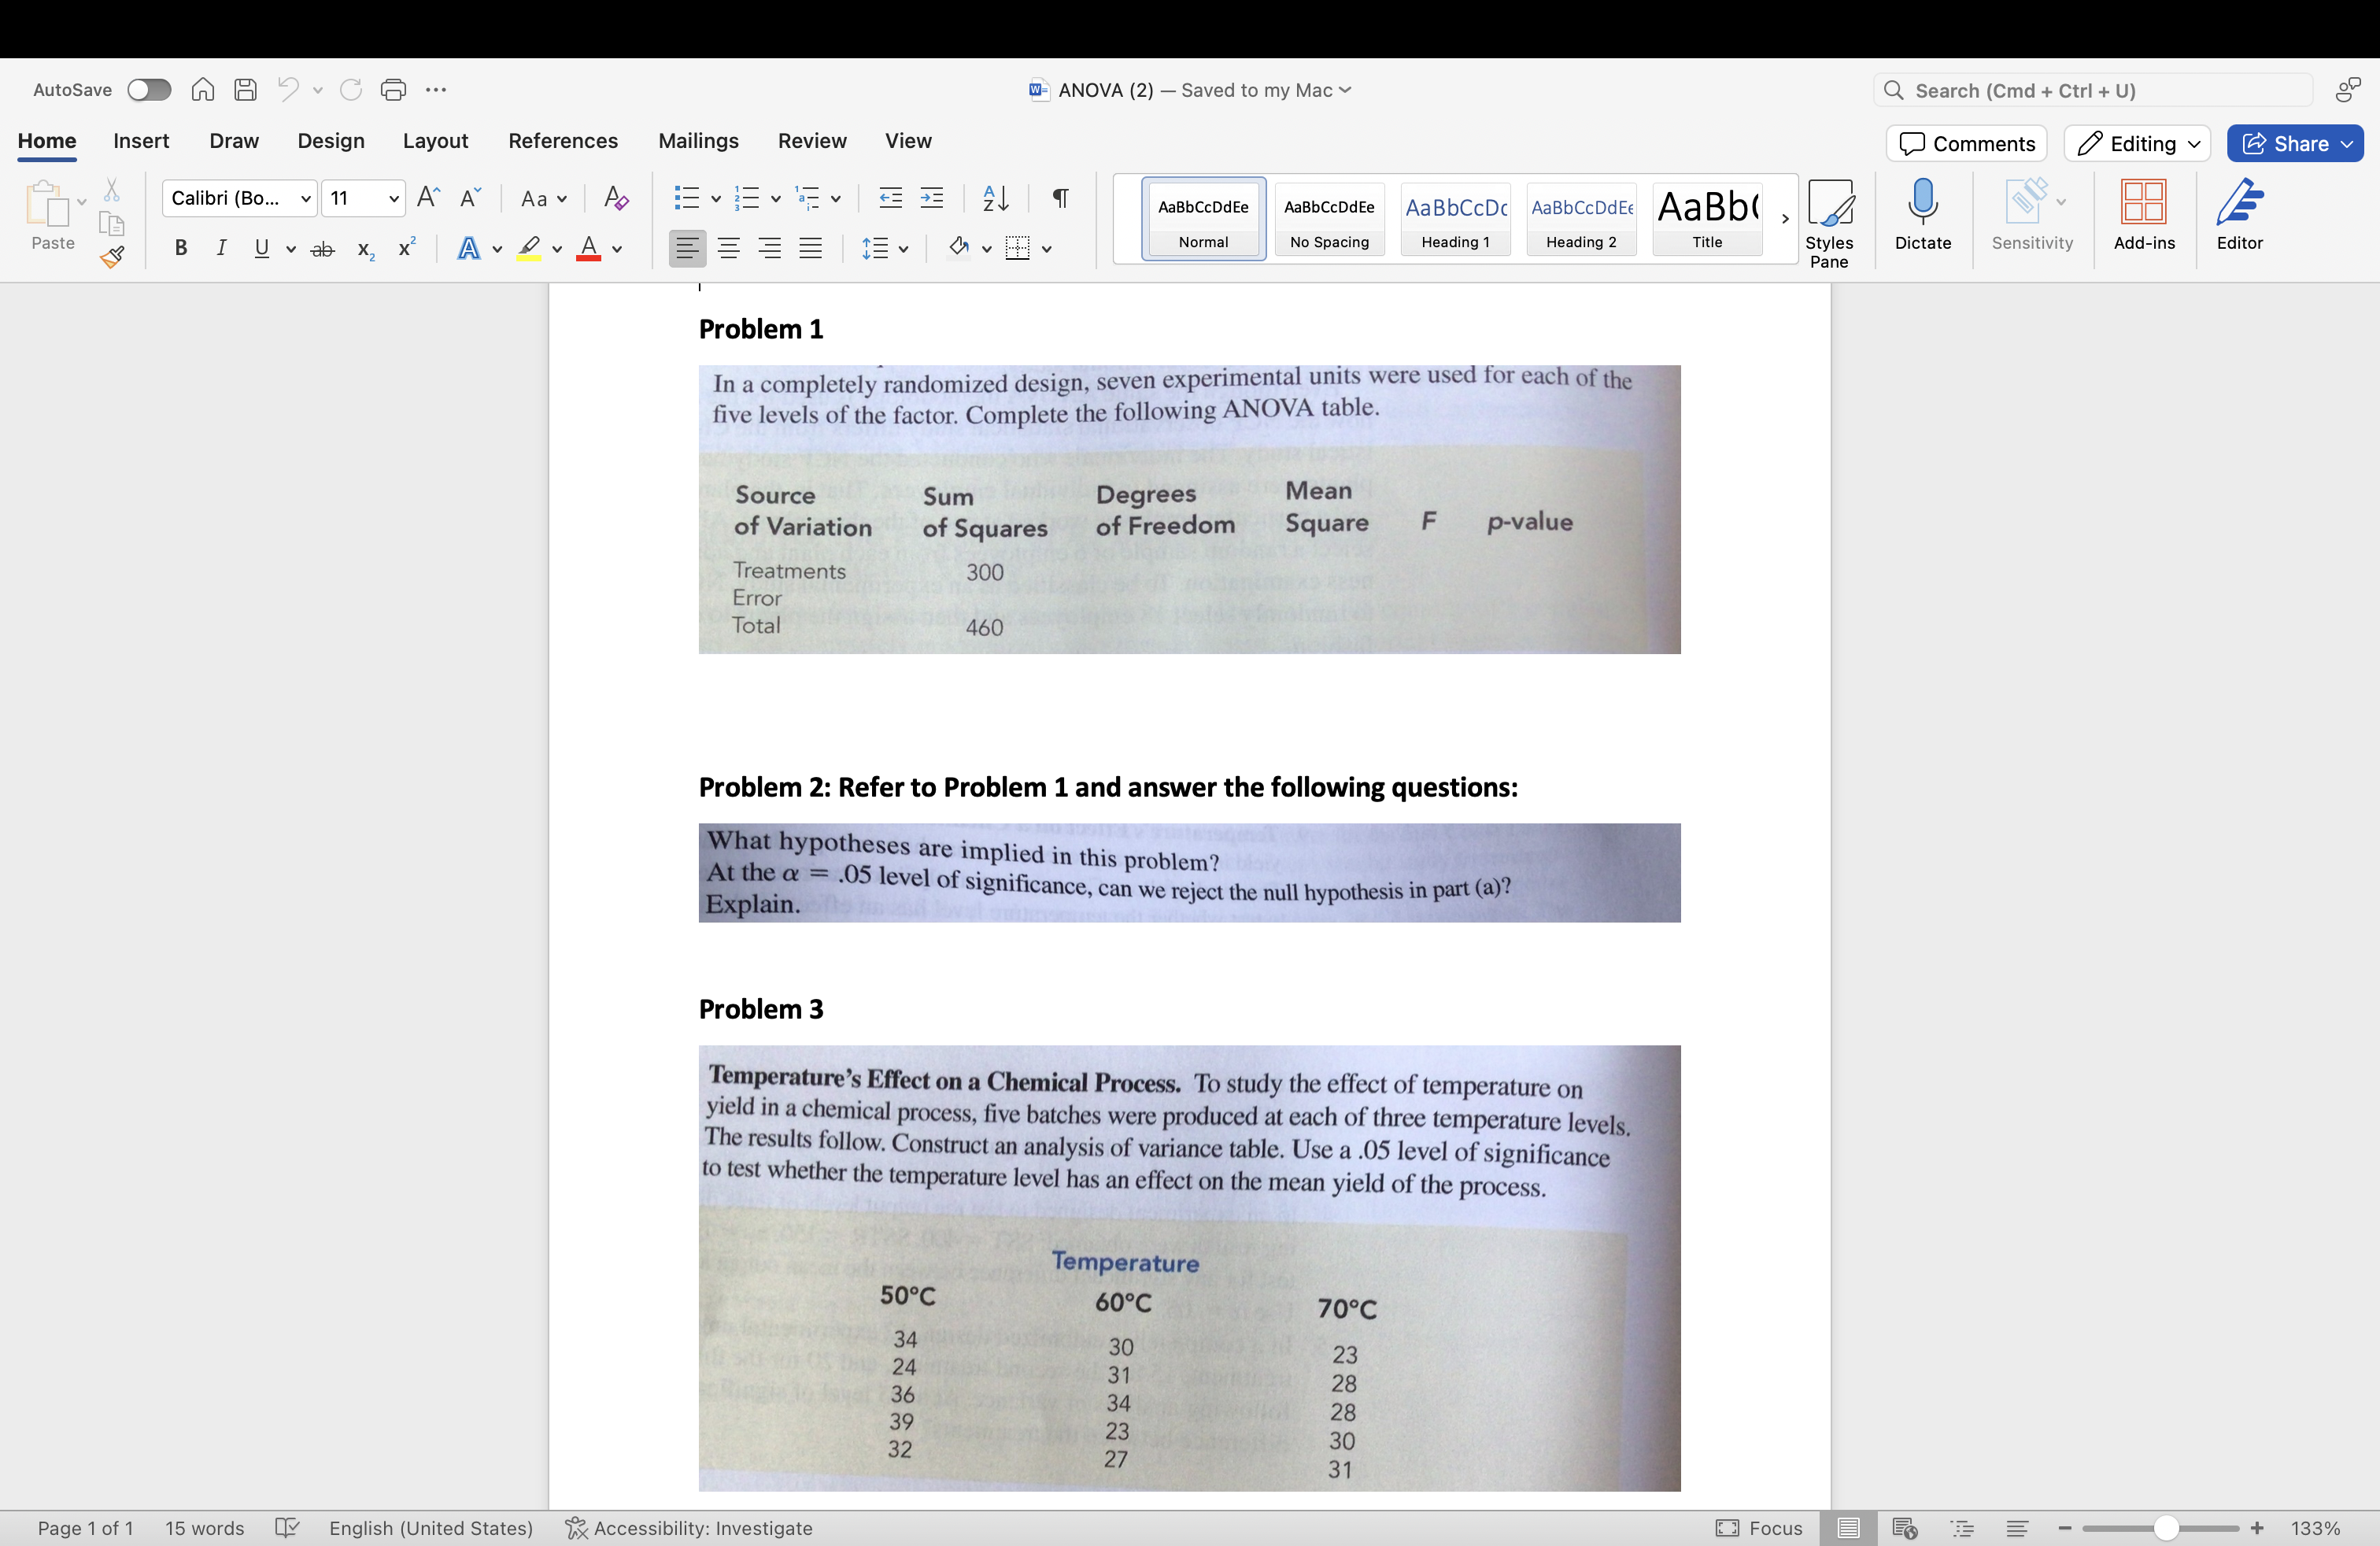
Task: Toggle Italic formatting
Action: [x=221, y=248]
